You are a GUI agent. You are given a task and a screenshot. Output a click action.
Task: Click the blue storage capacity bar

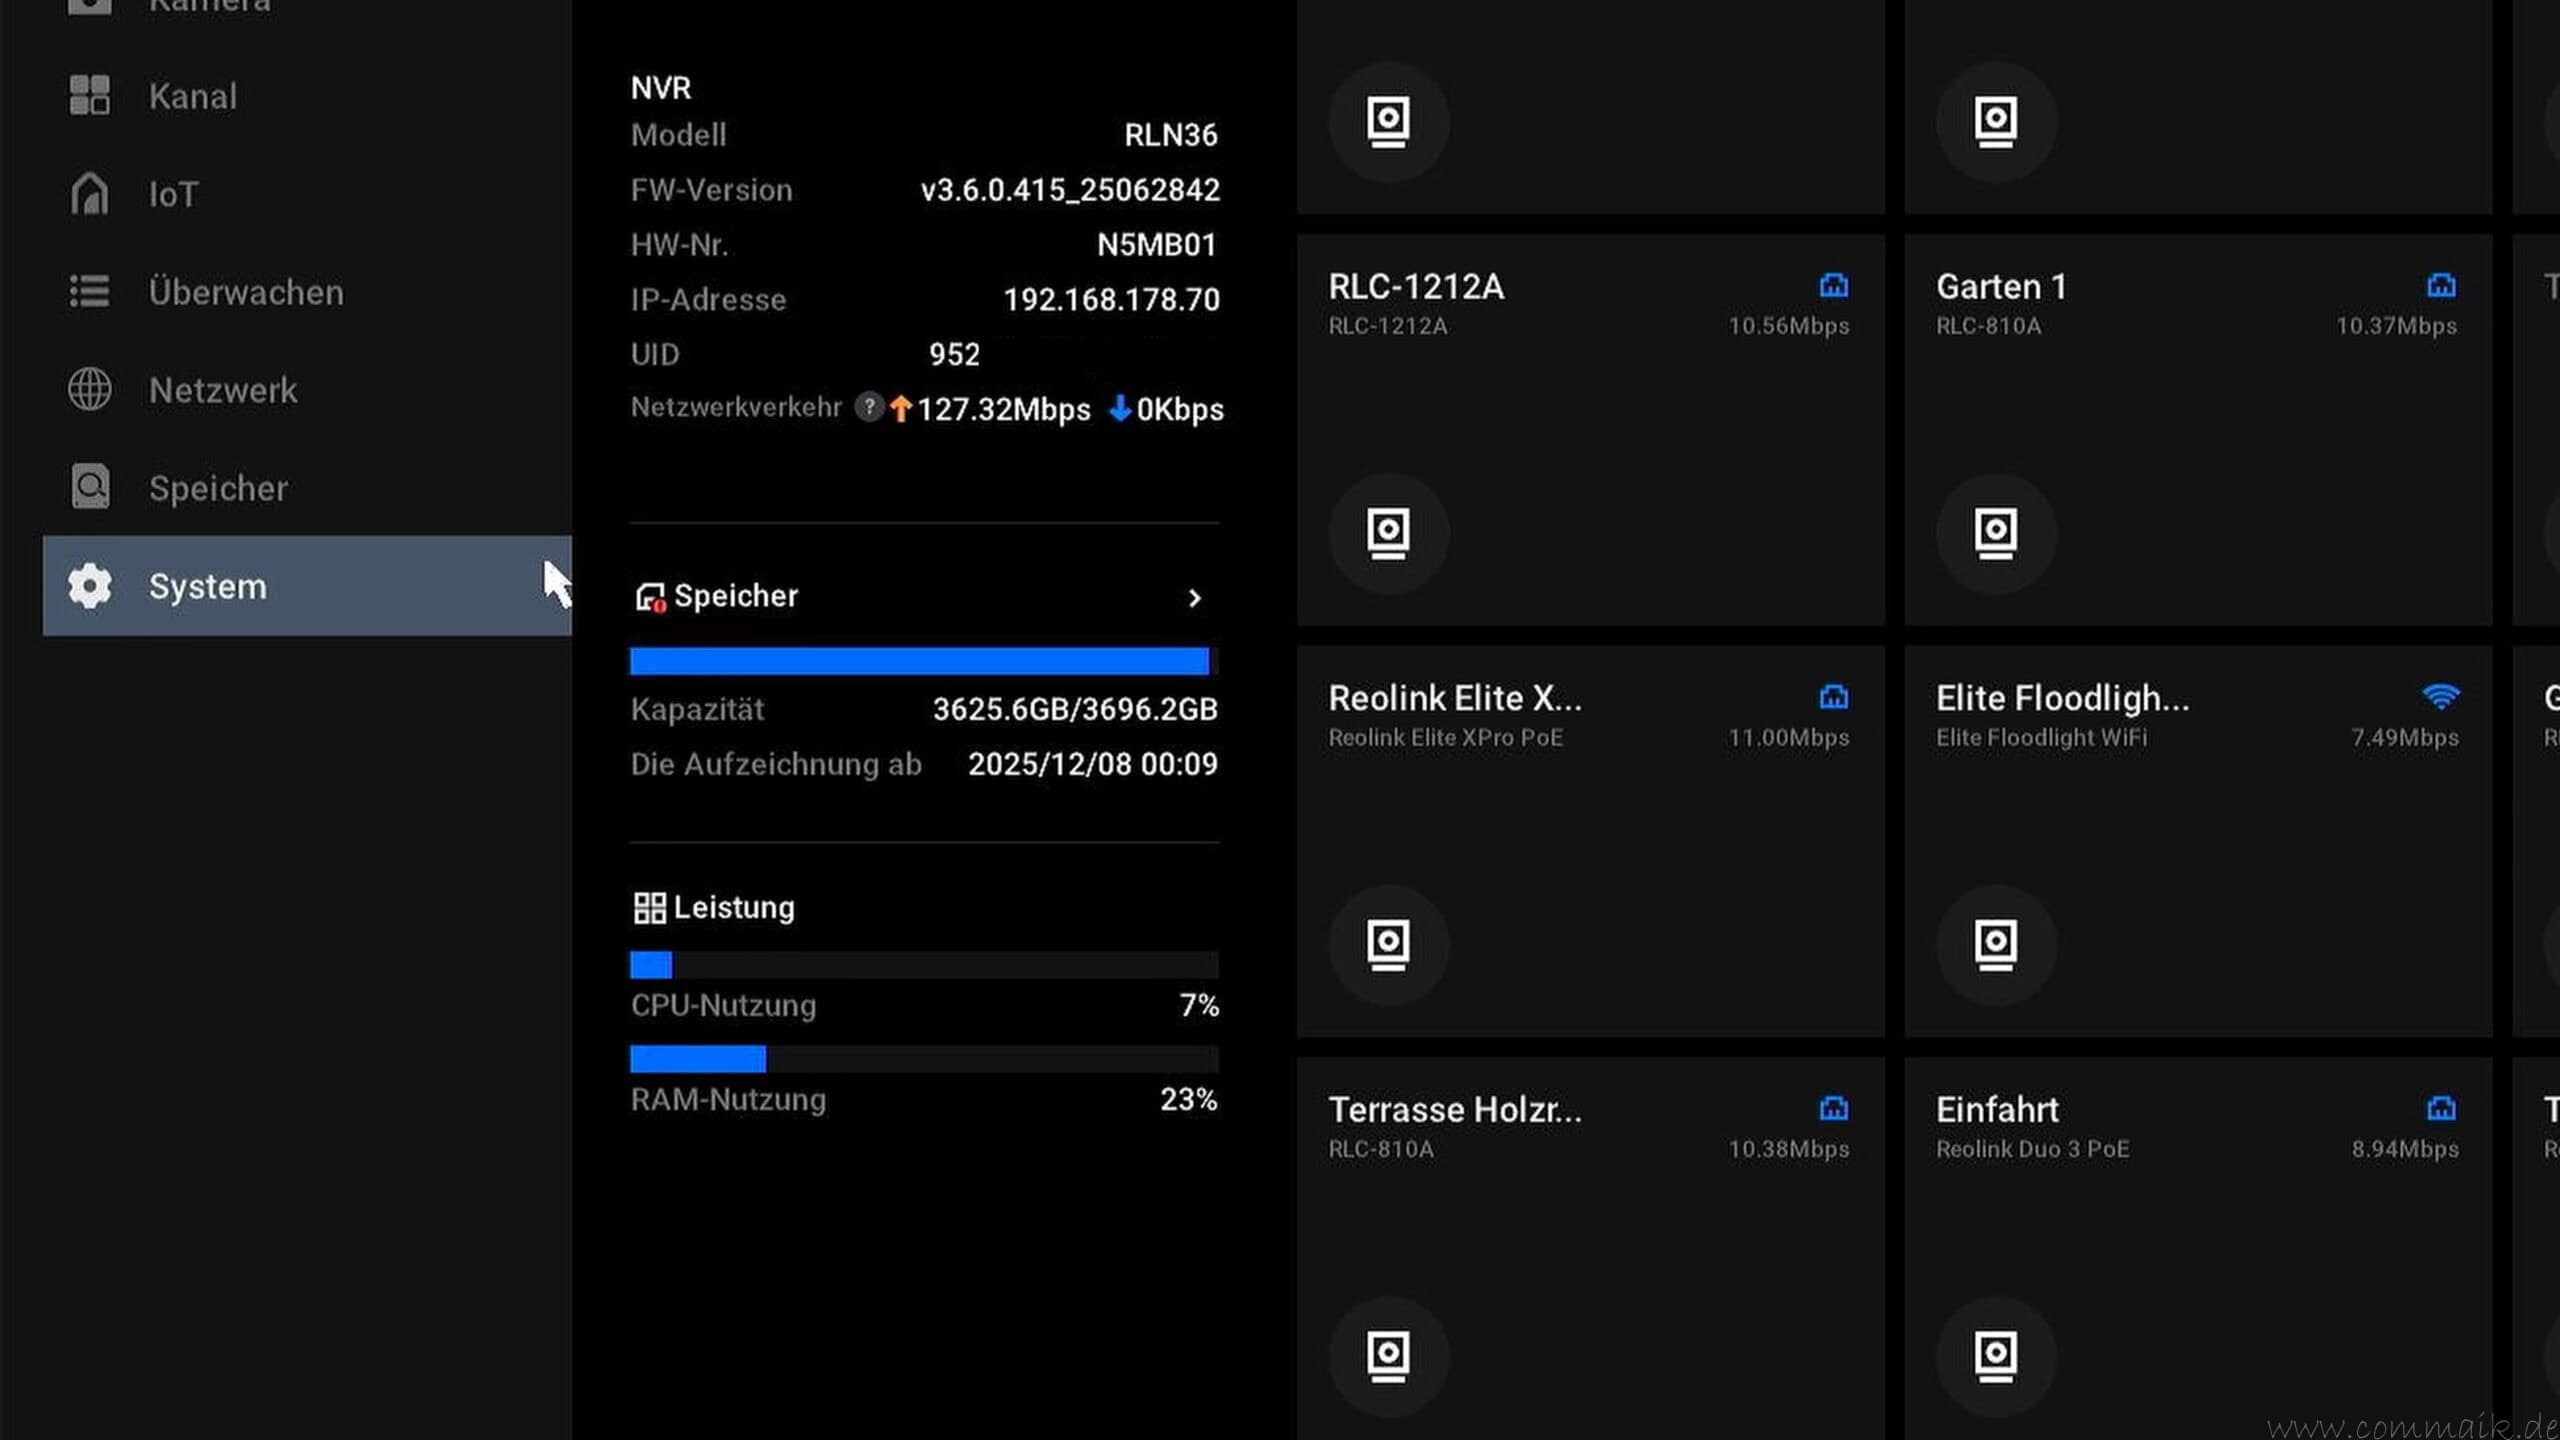[918, 661]
